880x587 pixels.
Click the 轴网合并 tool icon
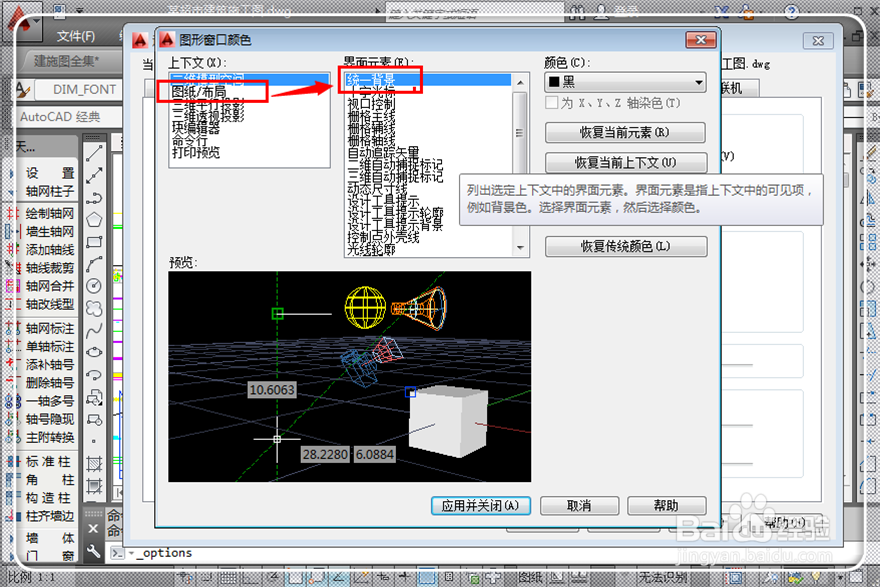pos(13,286)
